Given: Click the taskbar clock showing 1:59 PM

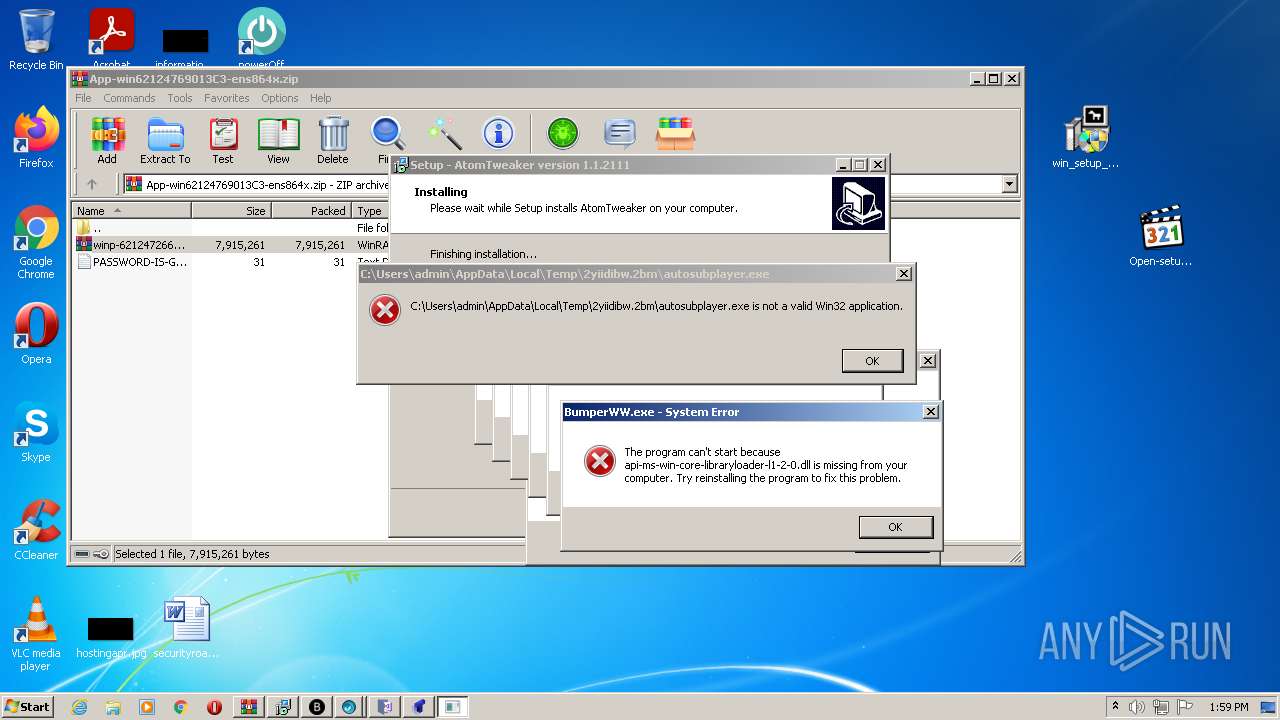Looking at the screenshot, I should tap(1228, 707).
